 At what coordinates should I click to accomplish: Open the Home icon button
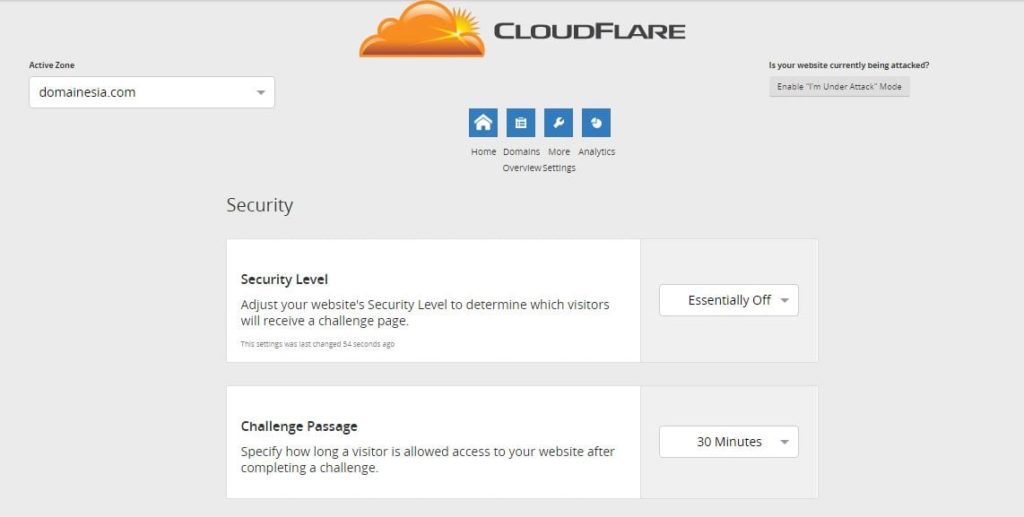tap(483, 123)
